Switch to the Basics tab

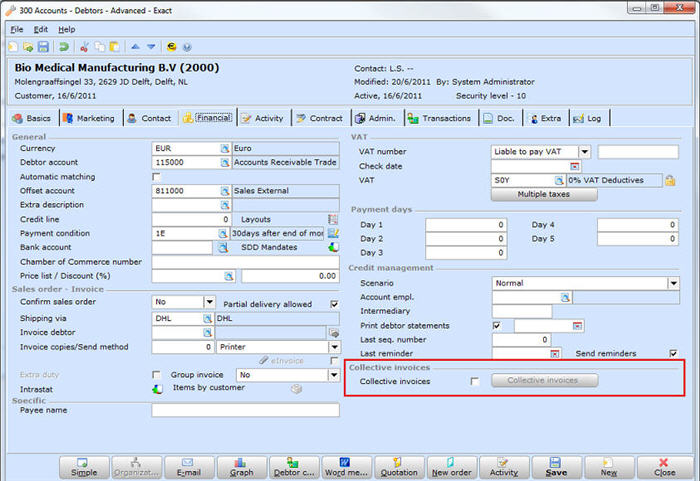point(32,118)
